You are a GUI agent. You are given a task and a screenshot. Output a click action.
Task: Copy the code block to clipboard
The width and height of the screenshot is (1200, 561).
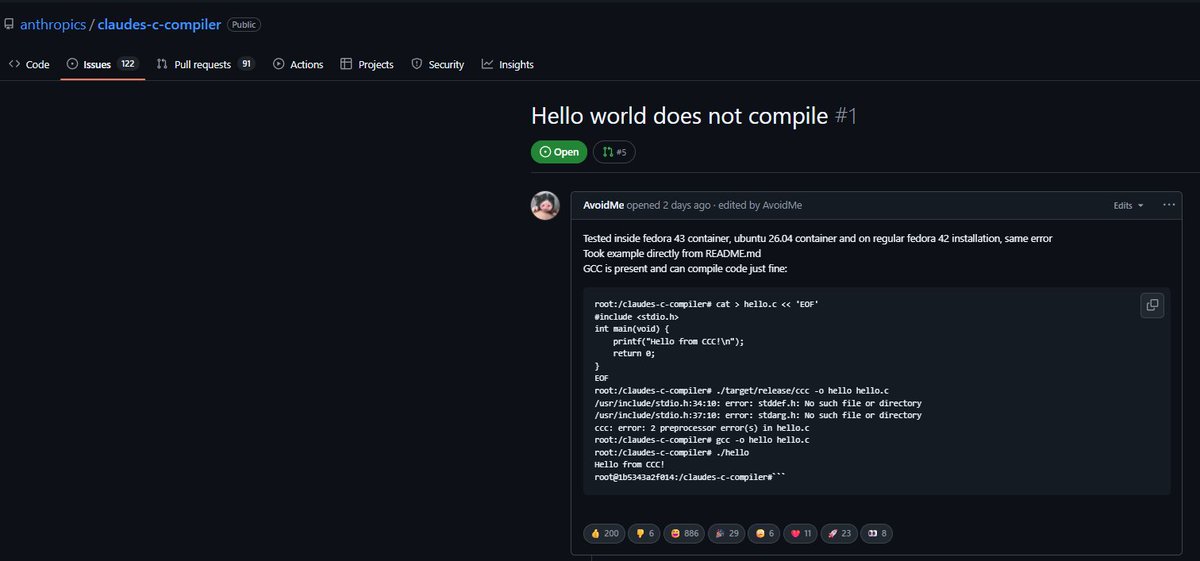tap(1152, 305)
